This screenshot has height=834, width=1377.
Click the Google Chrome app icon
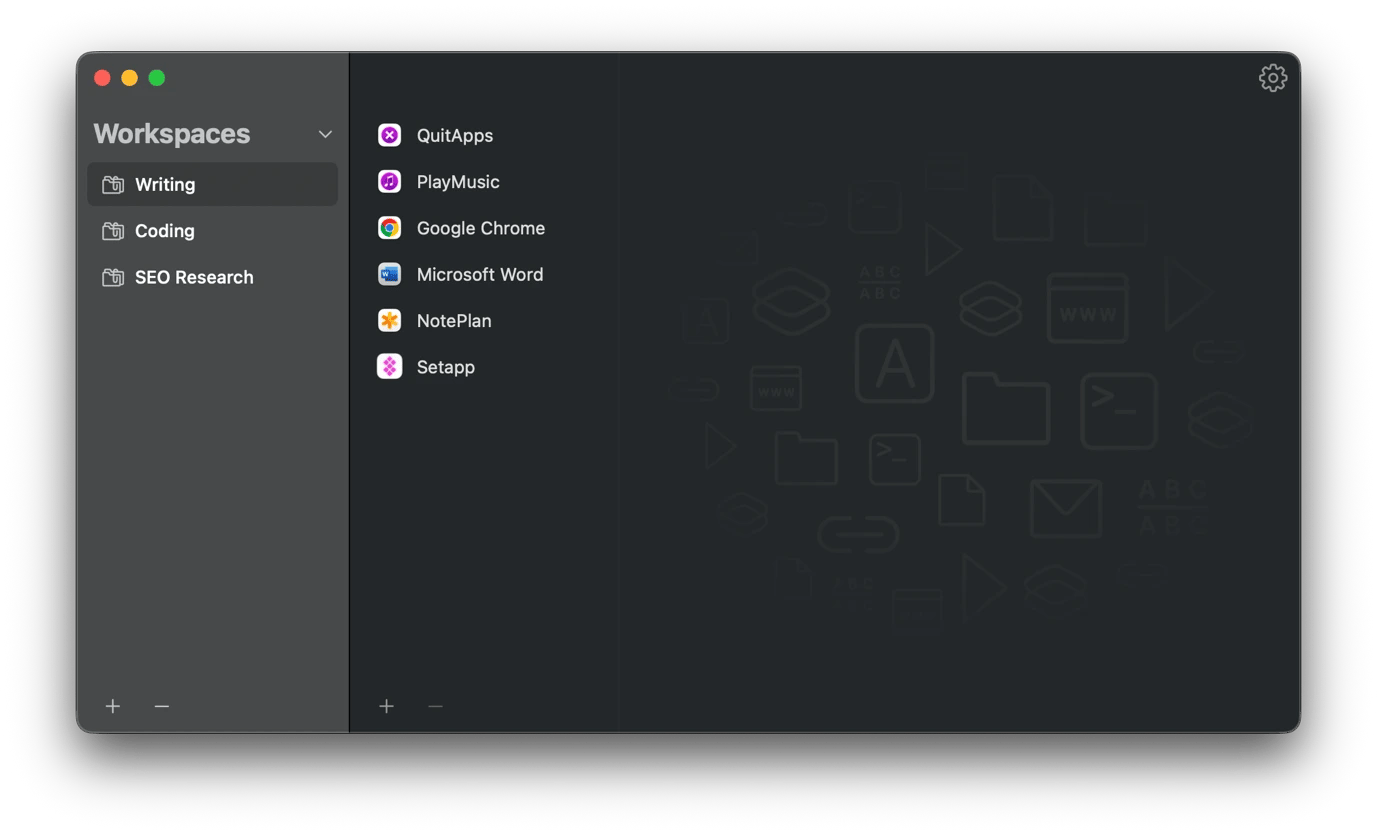coord(389,228)
